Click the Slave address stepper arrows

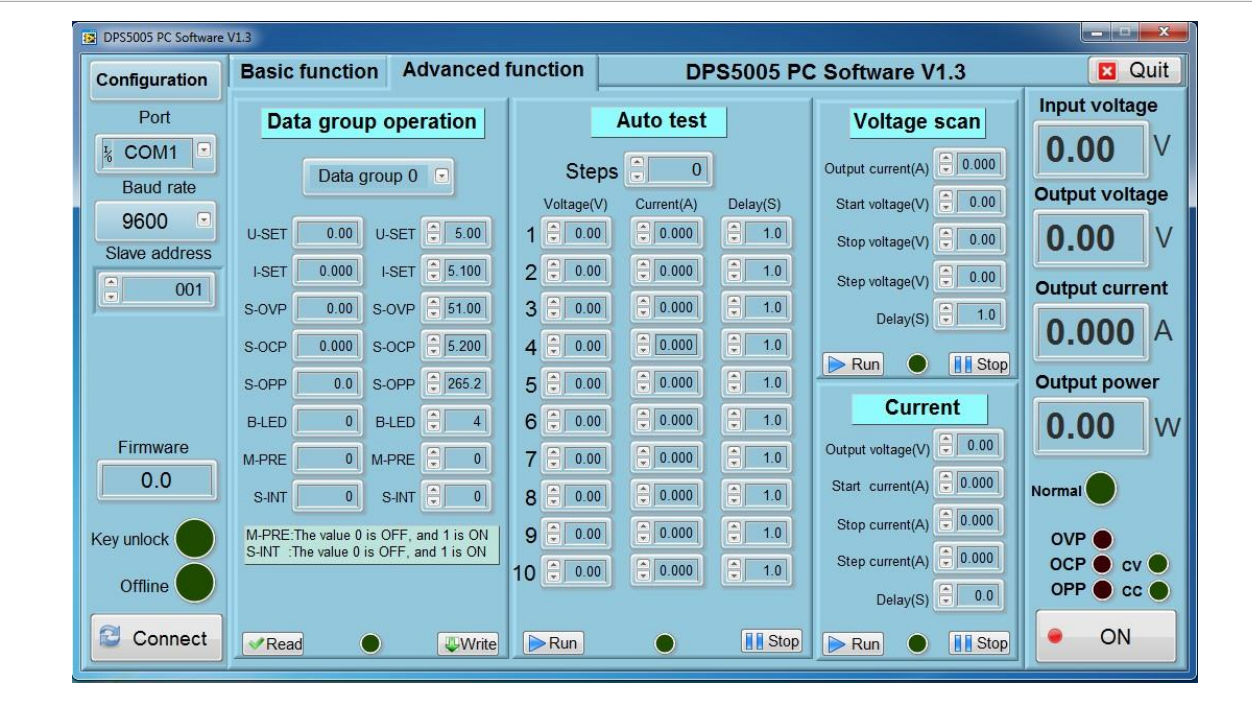click(111, 290)
